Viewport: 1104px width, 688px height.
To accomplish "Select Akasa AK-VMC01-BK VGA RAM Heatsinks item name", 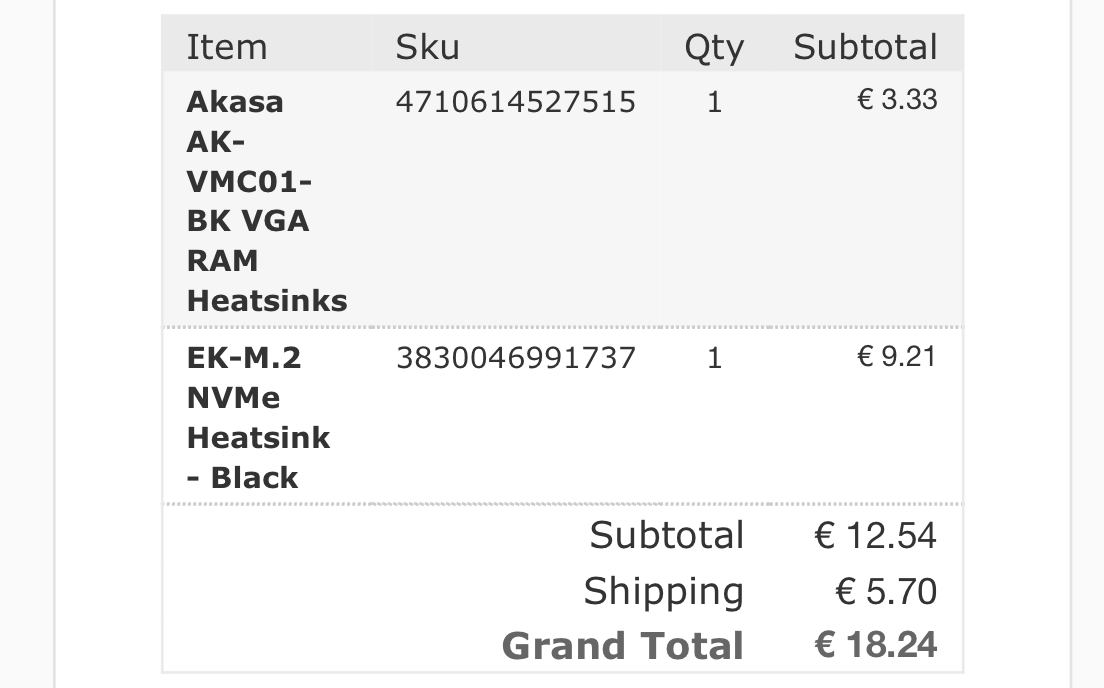I will tap(267, 201).
